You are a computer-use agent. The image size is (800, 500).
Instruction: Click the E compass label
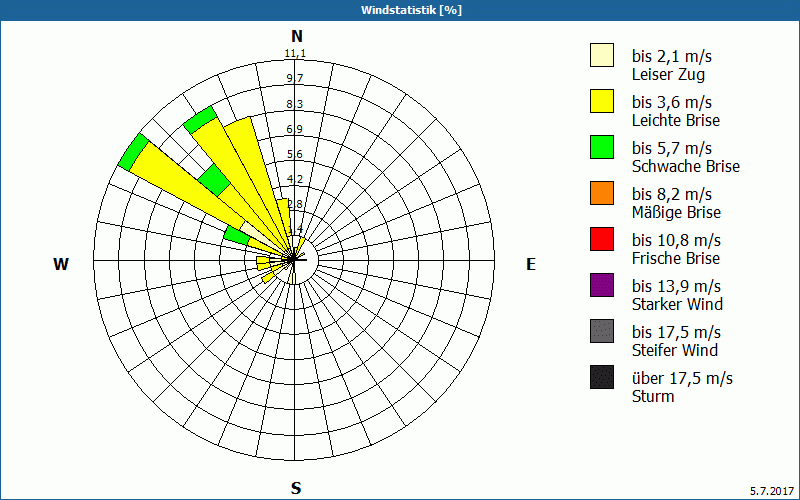click(531, 264)
